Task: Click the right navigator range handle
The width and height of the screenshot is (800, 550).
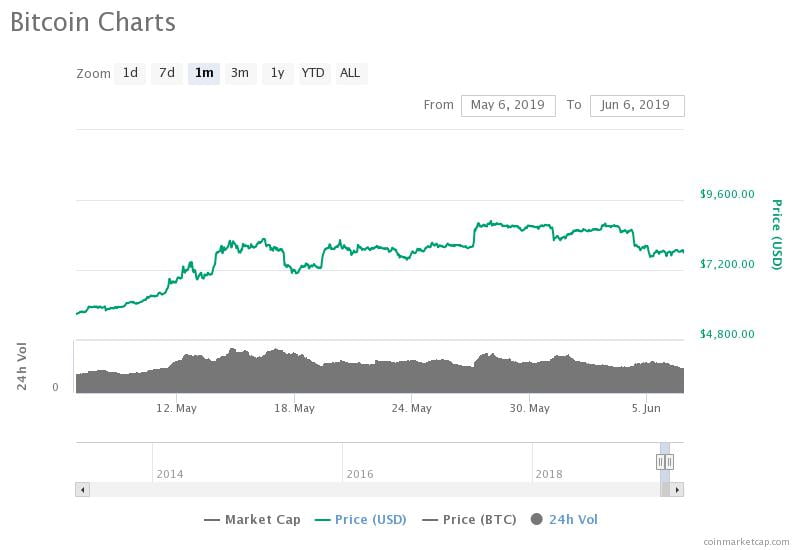Action: pyautogui.click(x=670, y=461)
